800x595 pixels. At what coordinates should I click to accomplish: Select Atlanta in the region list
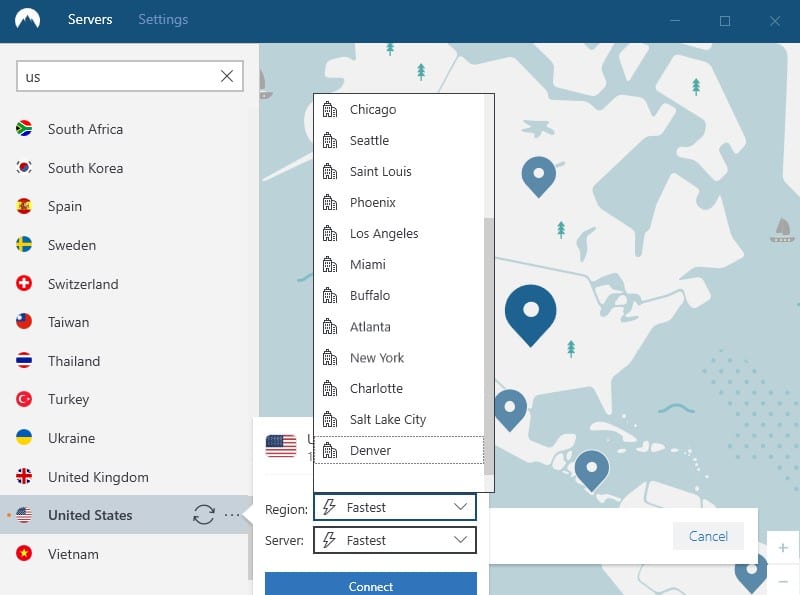coord(398,327)
